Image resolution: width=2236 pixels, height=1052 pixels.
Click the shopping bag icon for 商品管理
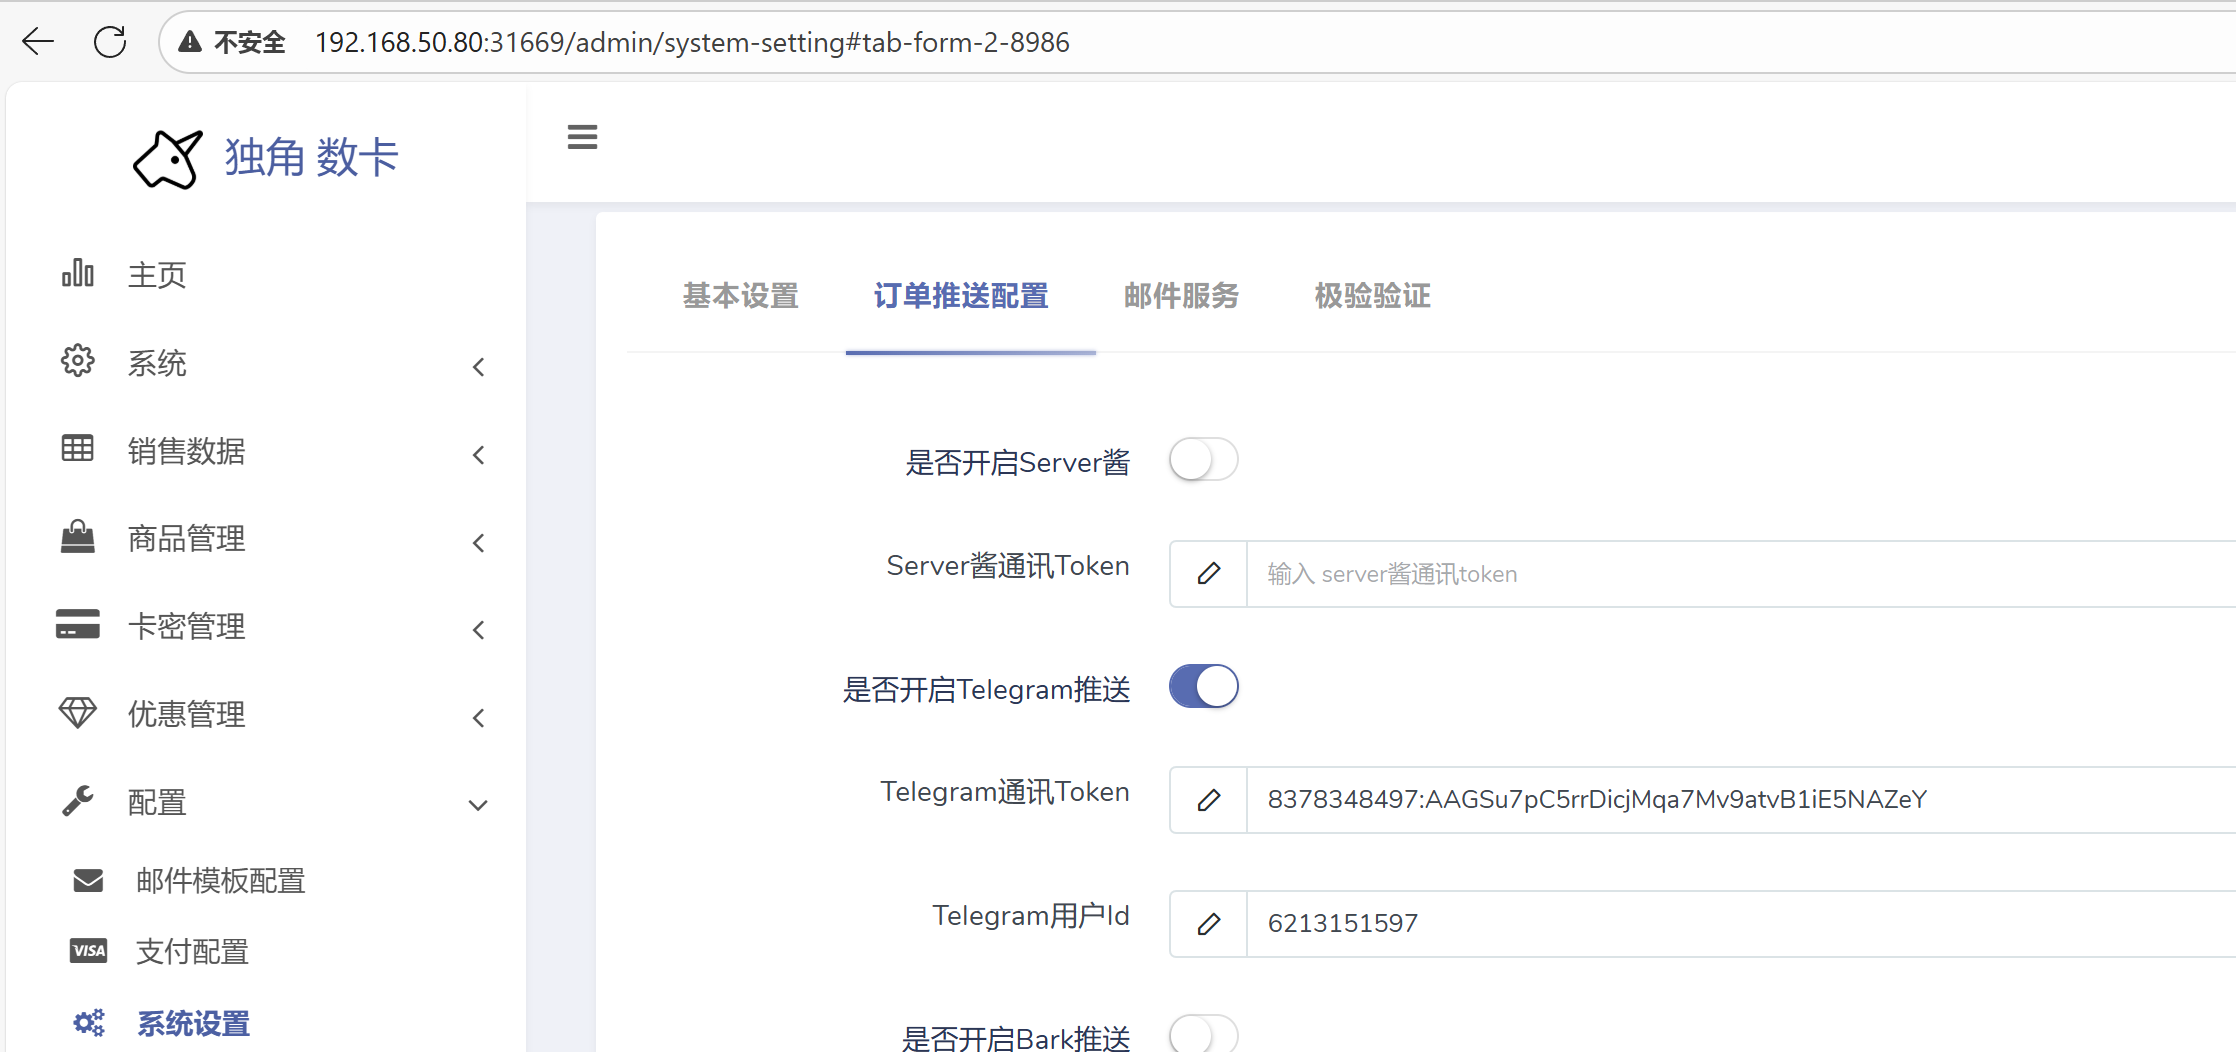[77, 538]
